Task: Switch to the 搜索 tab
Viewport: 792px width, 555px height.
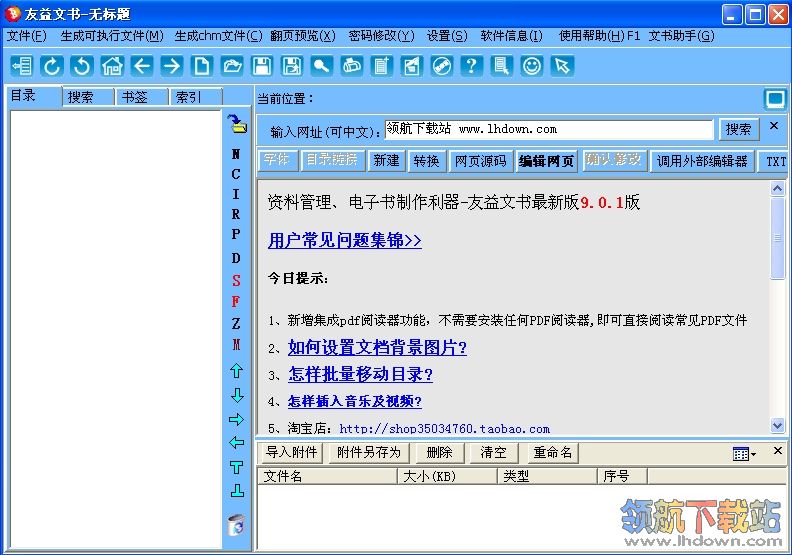Action: [88, 97]
